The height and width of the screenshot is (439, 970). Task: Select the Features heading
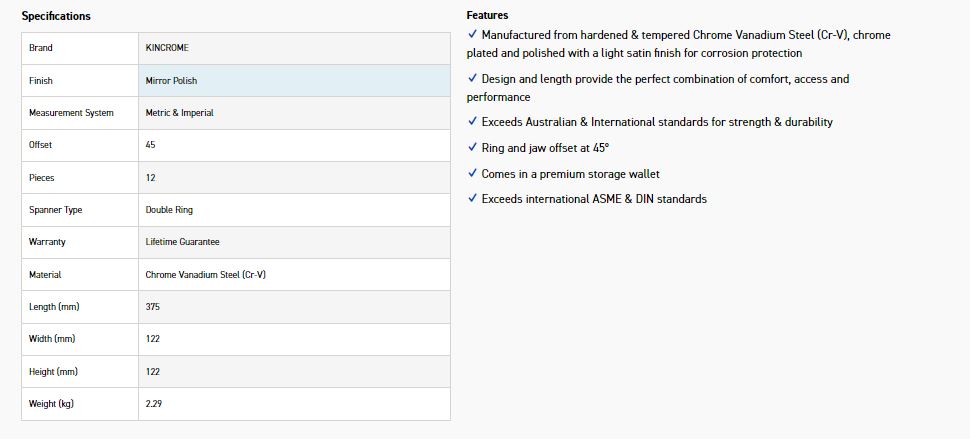487,15
